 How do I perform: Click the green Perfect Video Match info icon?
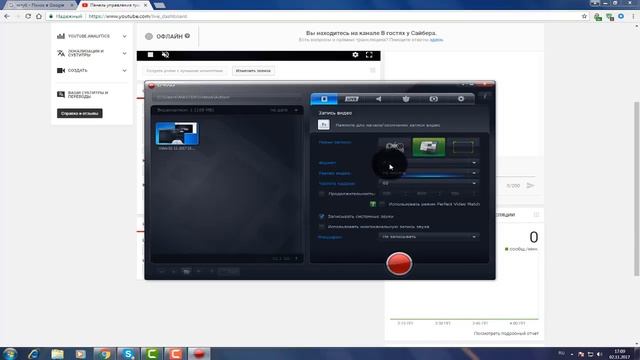pos(373,204)
